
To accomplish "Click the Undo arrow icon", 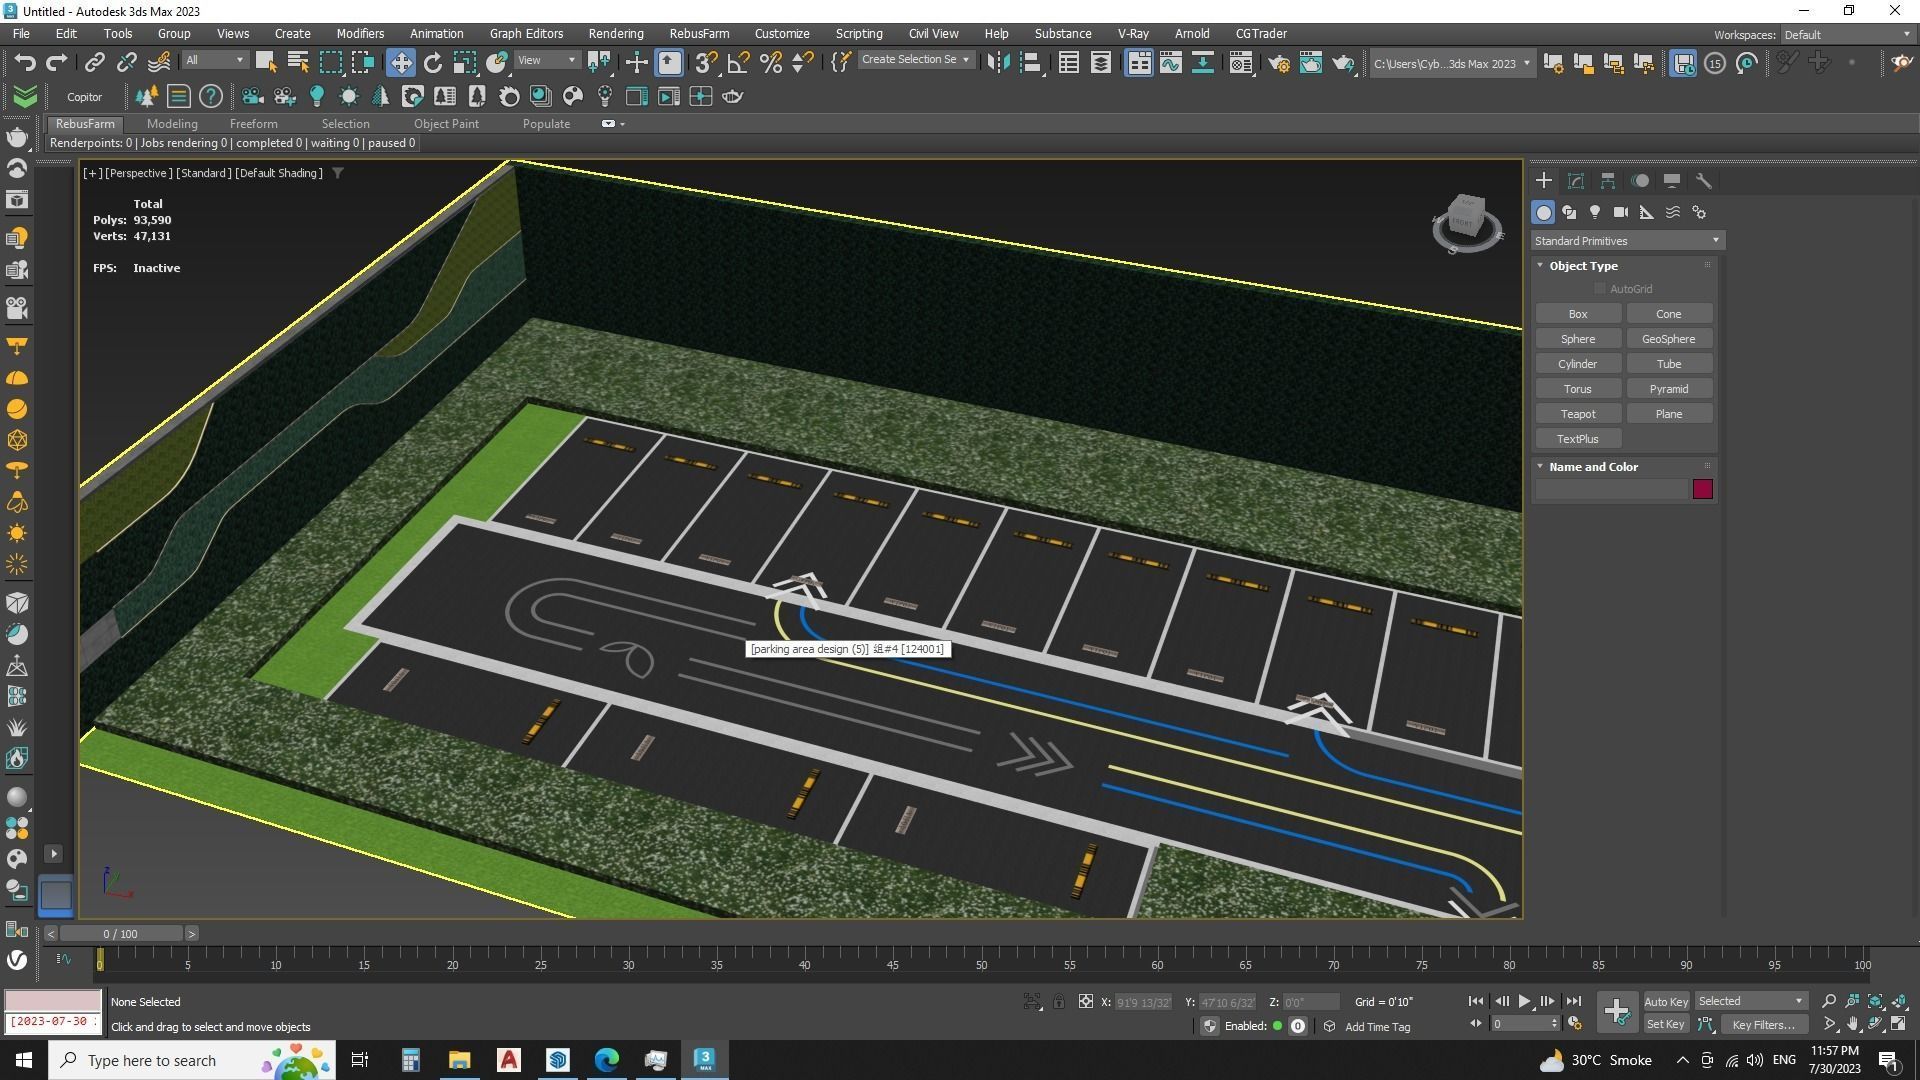I will (x=24, y=63).
